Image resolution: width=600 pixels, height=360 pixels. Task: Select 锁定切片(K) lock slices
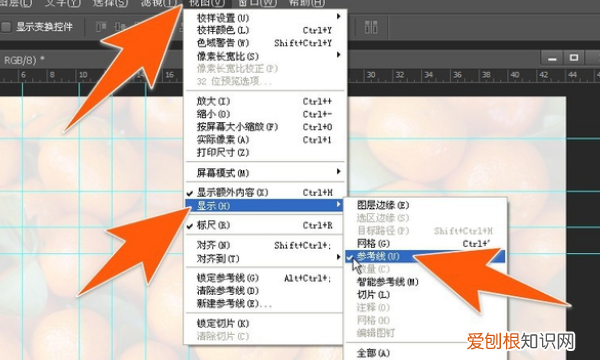(x=265, y=324)
